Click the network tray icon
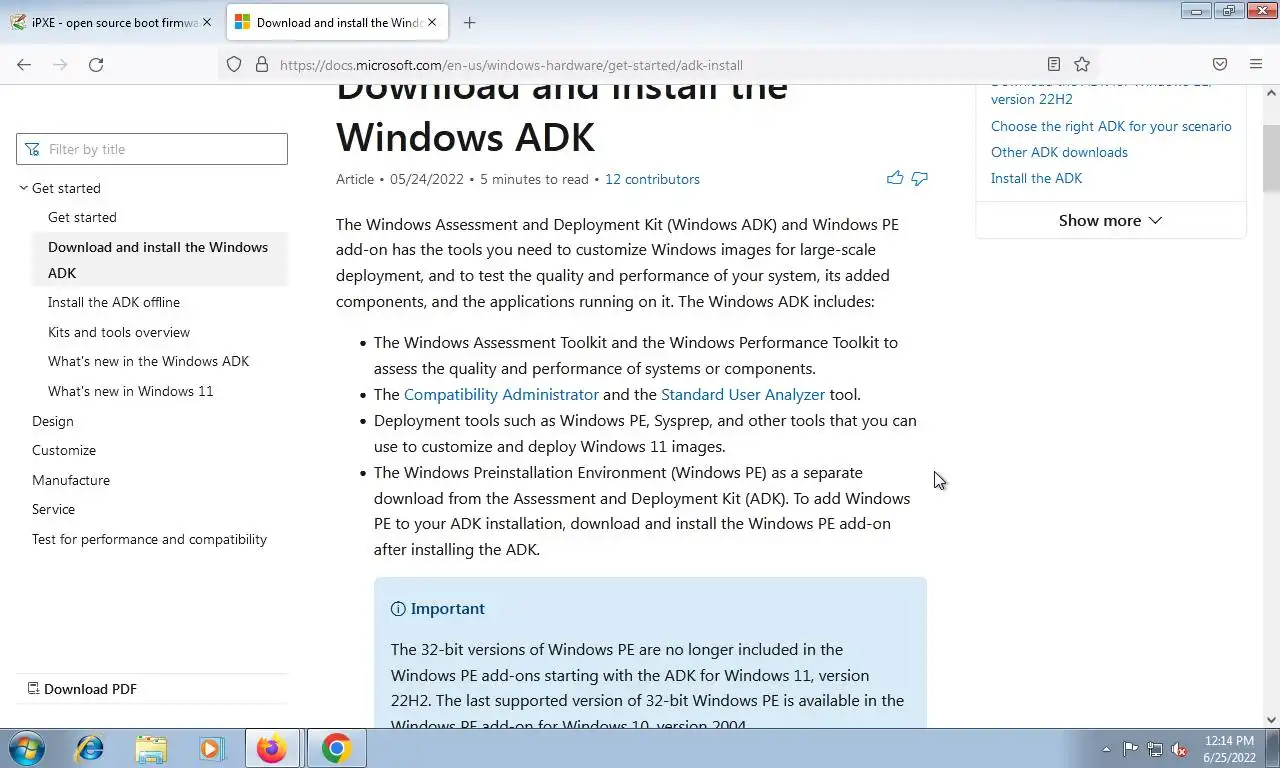 (1155, 749)
